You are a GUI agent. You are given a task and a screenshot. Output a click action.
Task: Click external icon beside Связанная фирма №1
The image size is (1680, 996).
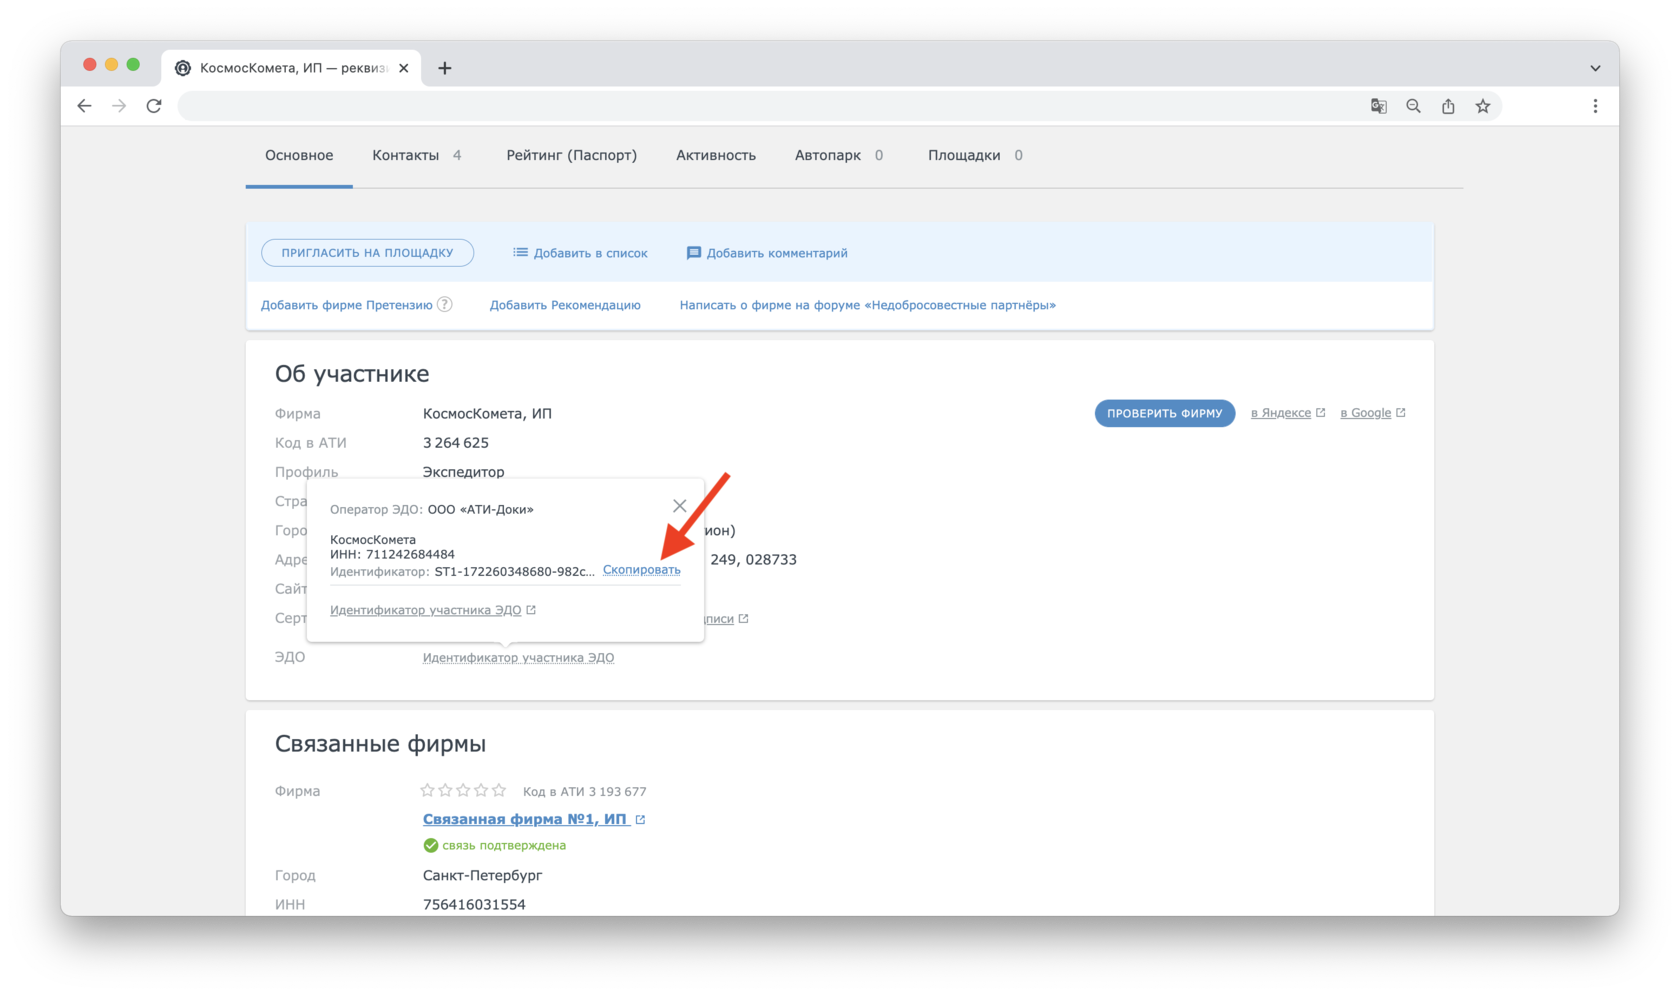point(640,819)
